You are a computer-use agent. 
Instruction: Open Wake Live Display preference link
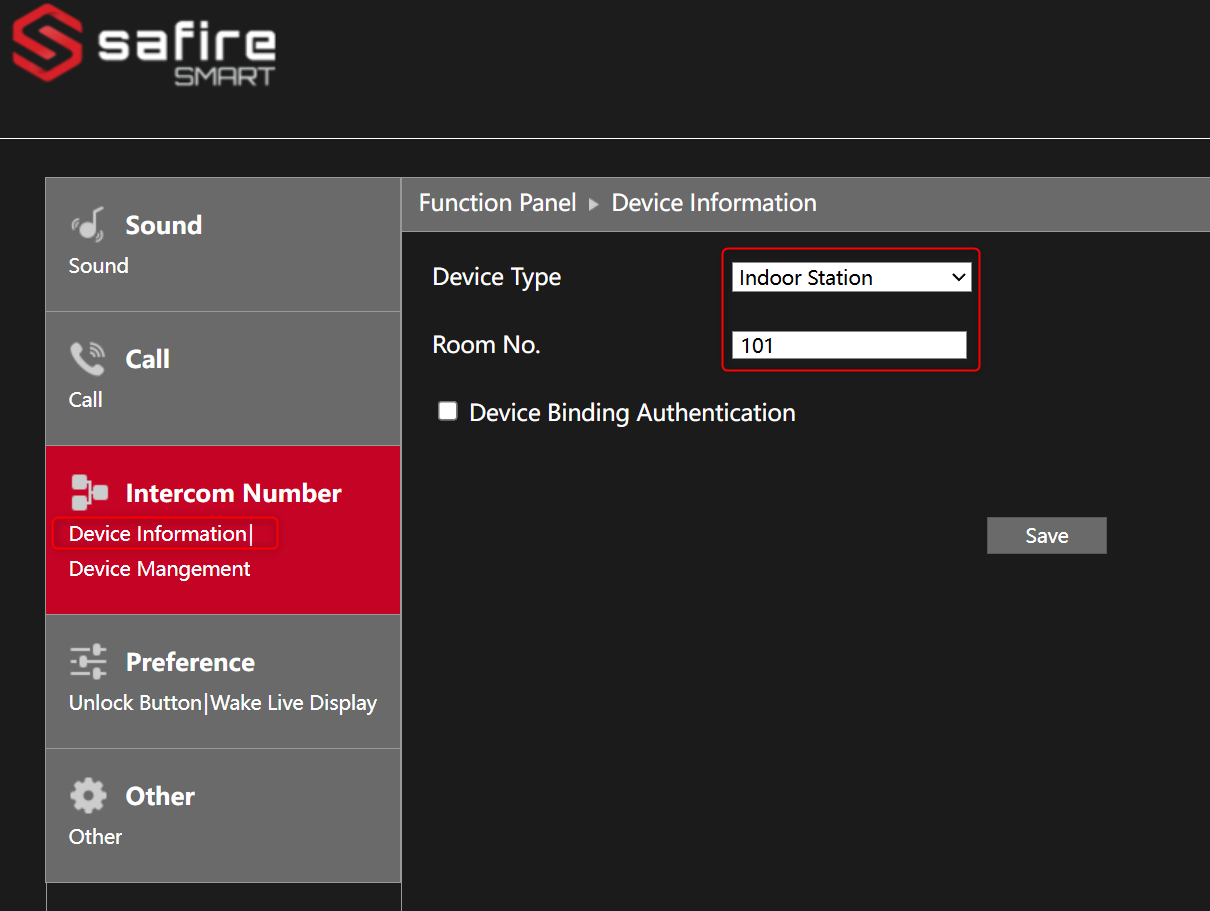click(x=294, y=703)
